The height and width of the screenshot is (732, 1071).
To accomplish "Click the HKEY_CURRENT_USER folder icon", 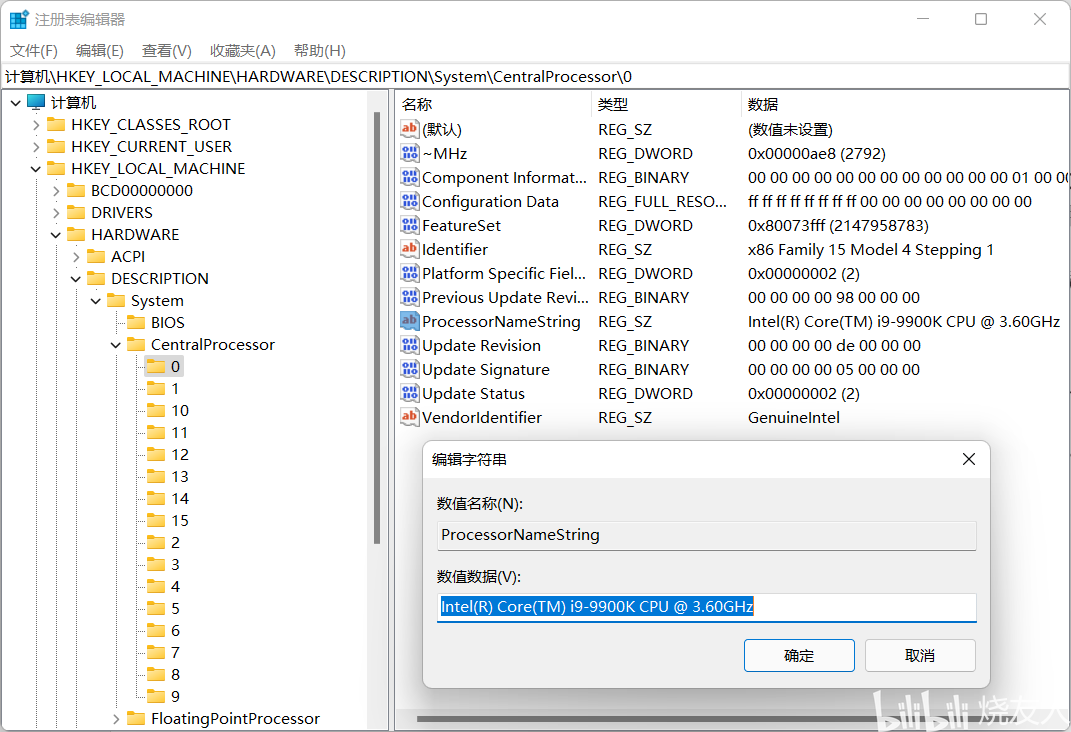I will (56, 146).
